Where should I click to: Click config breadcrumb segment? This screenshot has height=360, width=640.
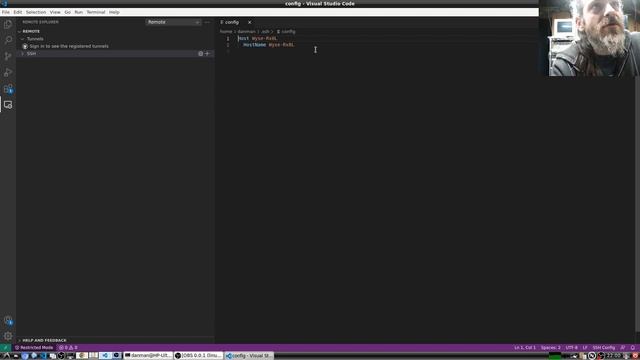(x=288, y=31)
